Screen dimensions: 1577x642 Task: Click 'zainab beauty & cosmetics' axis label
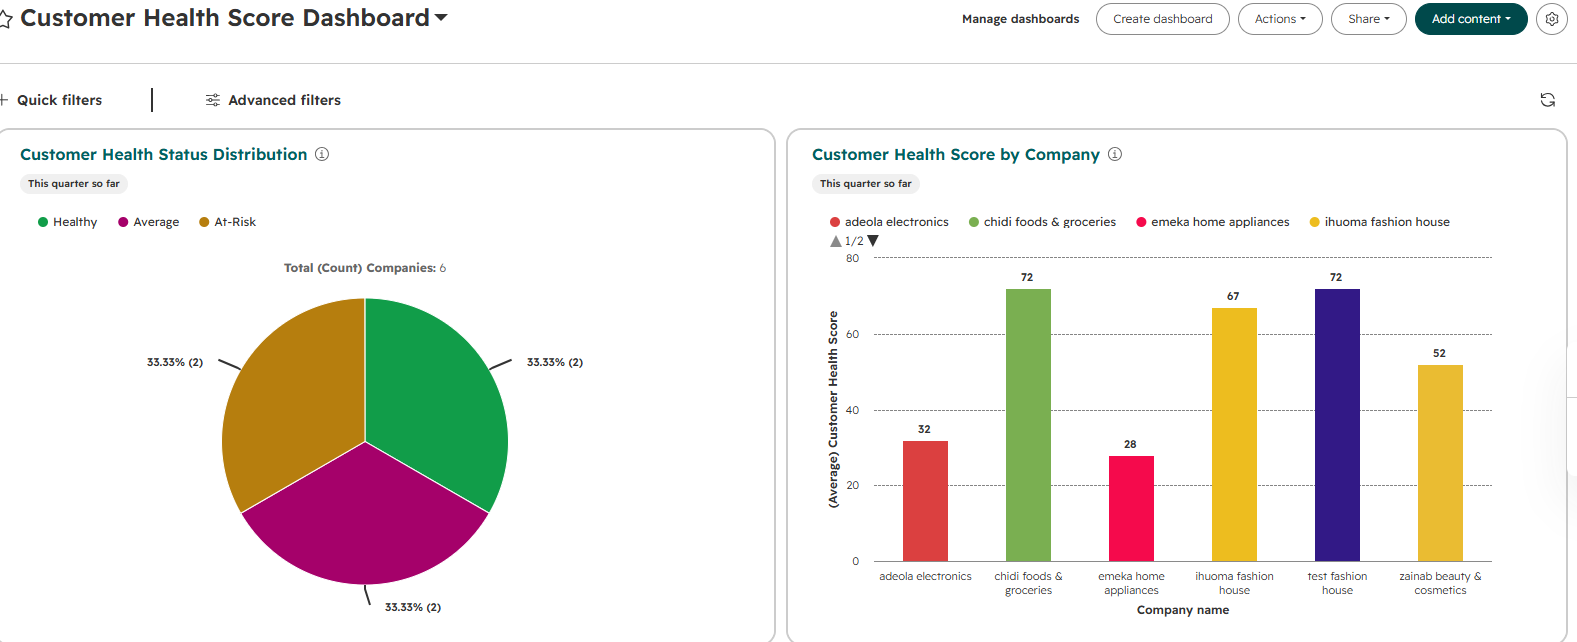coord(1440,583)
